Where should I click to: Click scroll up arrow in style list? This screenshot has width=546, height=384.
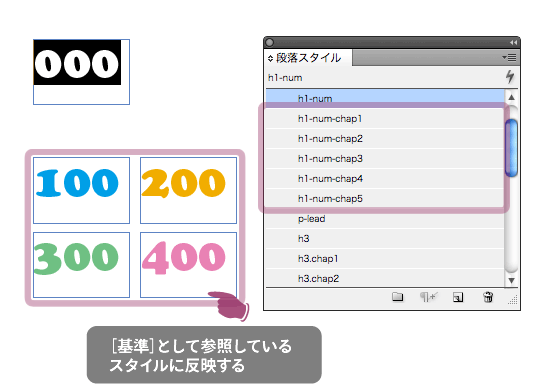pos(511,97)
